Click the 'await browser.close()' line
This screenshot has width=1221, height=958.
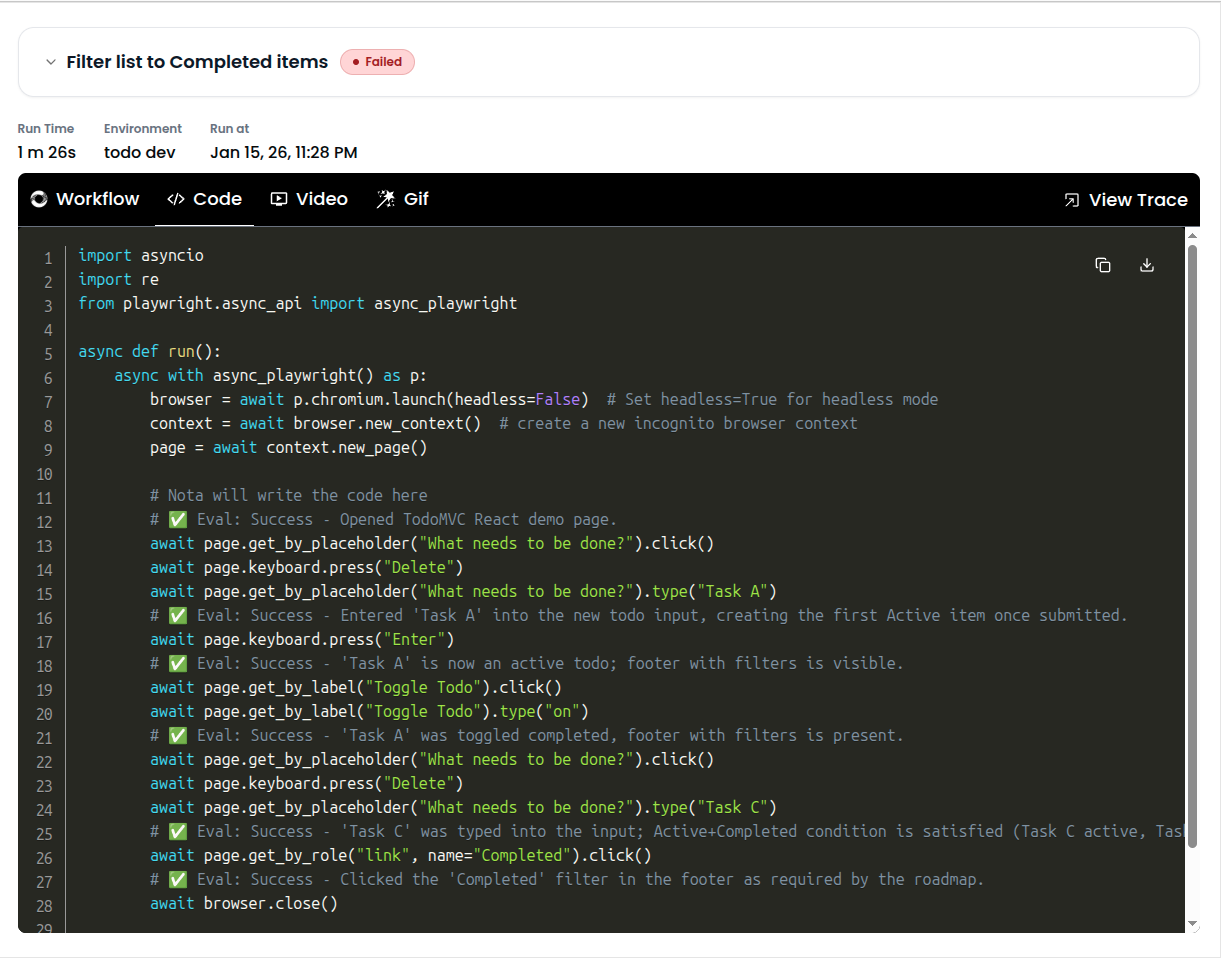click(x=244, y=904)
